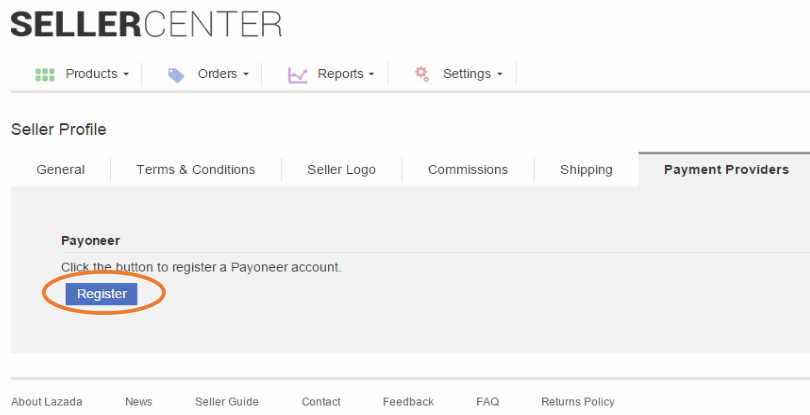Click the purple Reports chart icon
810x415 pixels.
point(297,74)
